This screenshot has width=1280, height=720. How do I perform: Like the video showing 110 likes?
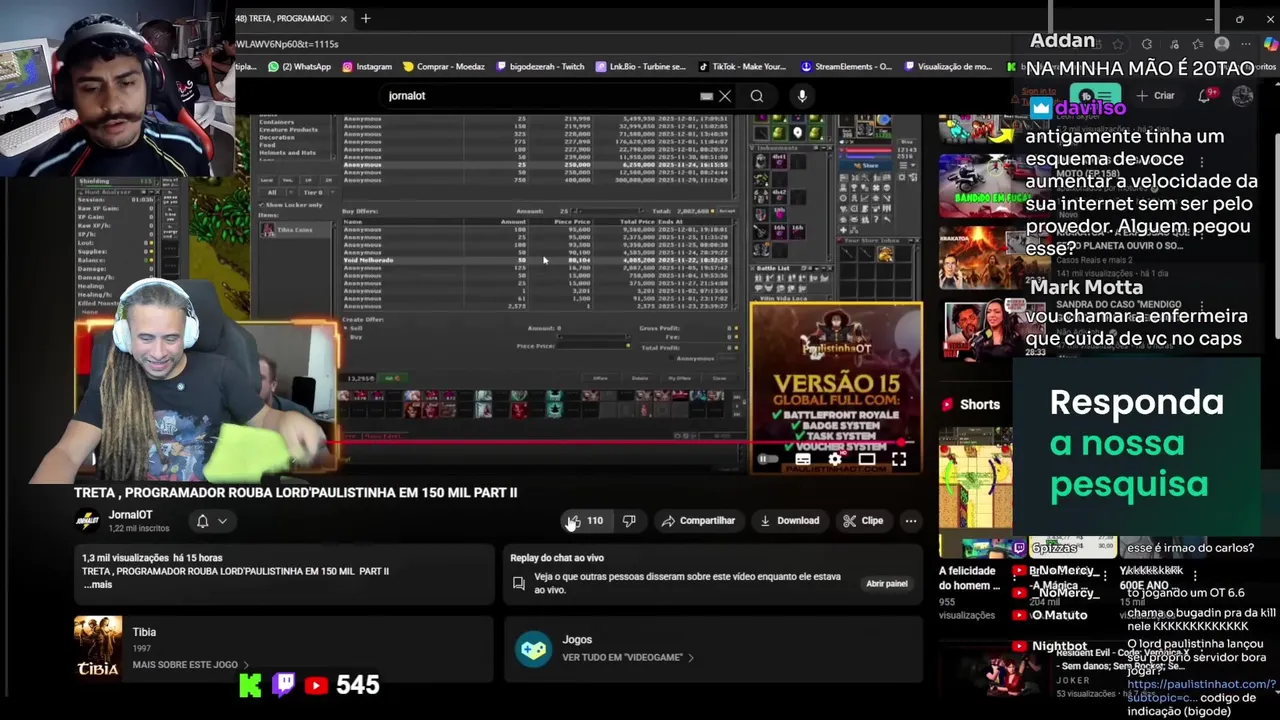click(586, 521)
